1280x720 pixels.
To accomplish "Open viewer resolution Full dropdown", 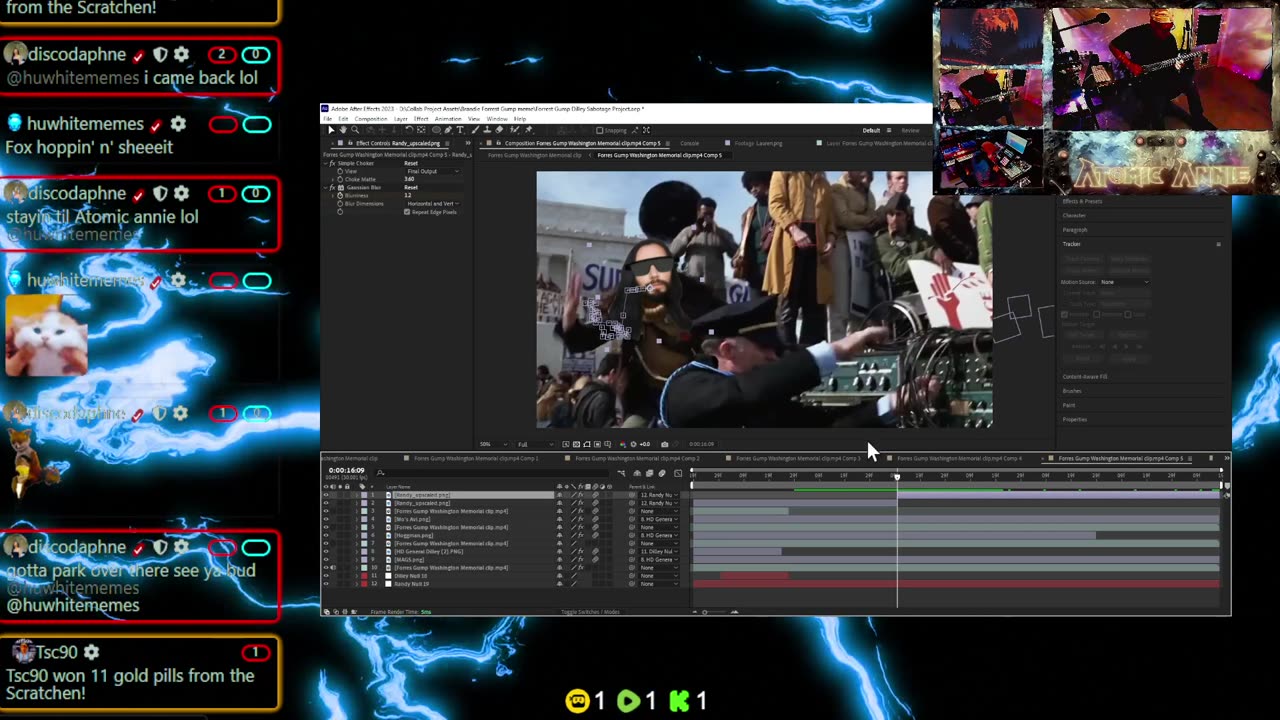I will [536, 444].
